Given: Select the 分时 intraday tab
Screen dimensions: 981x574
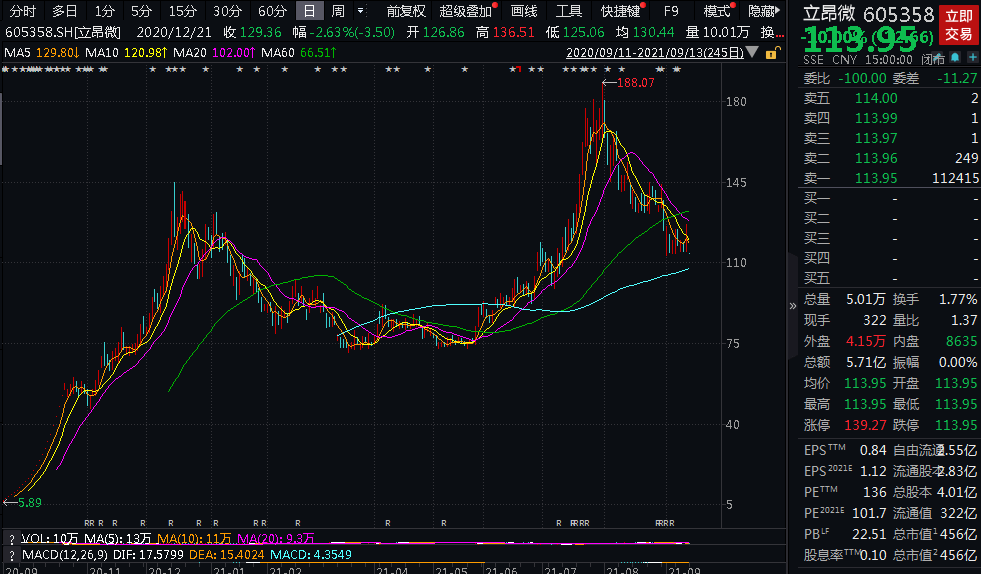Looking at the screenshot, I should click(22, 11).
